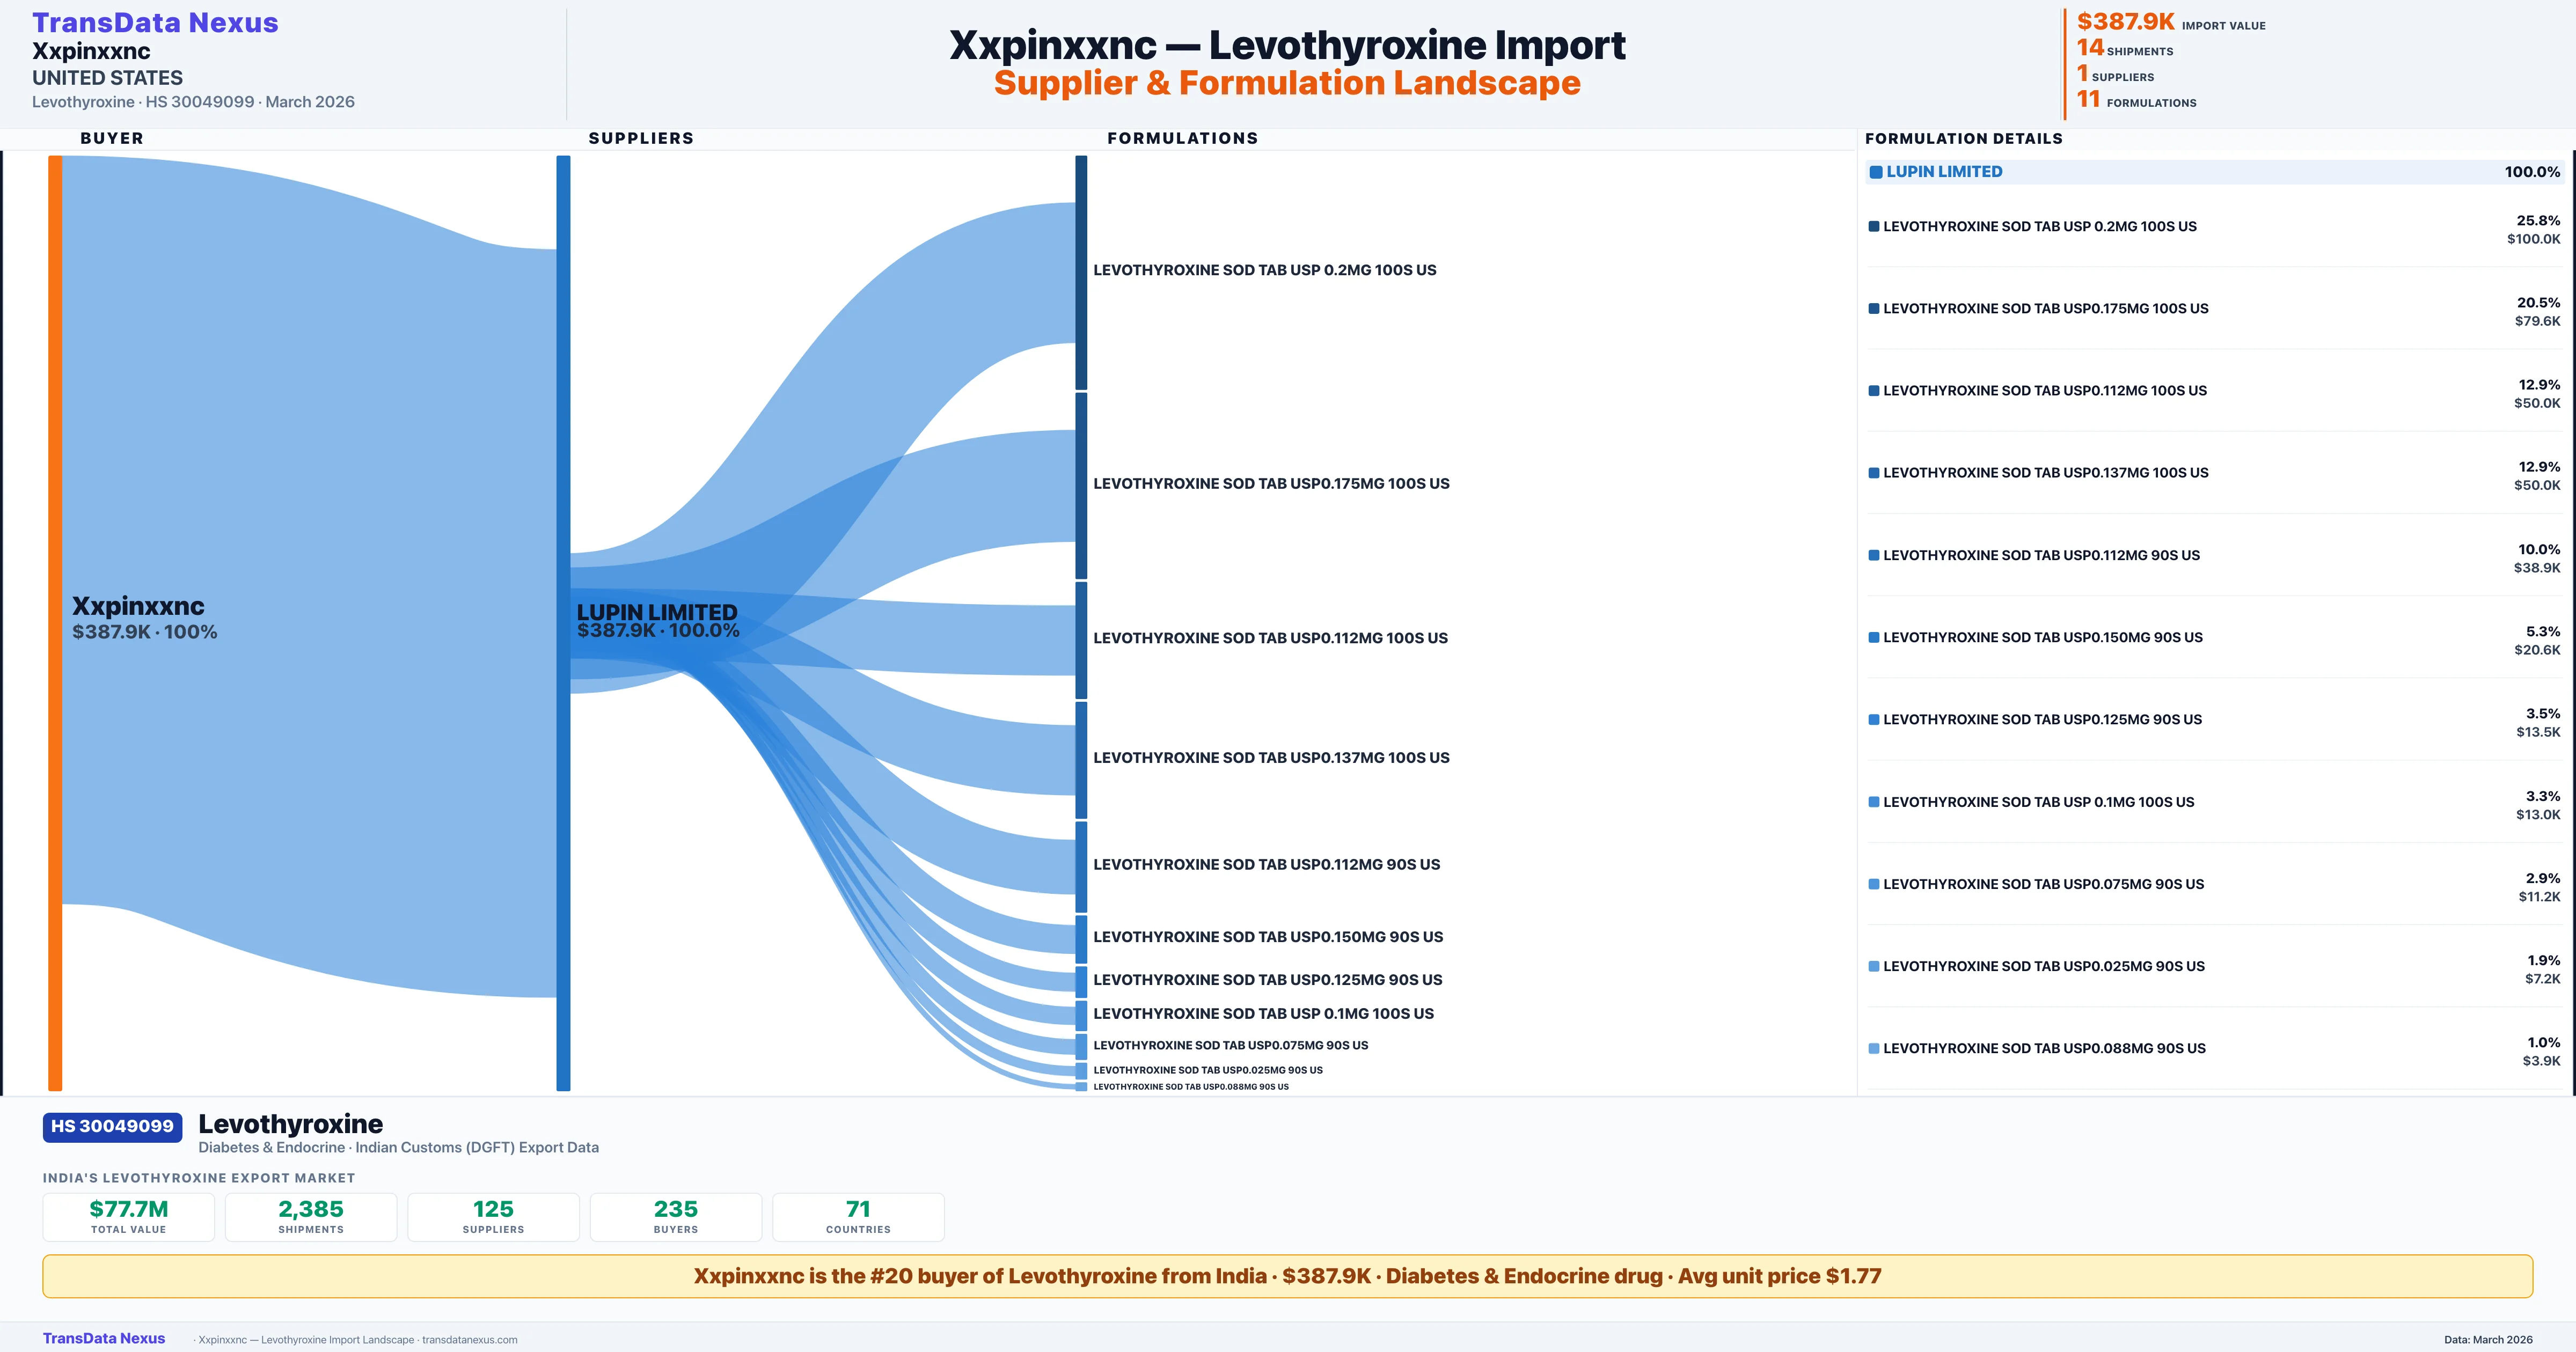The height and width of the screenshot is (1352, 2576).
Task: Toggle the USP0.137MG 100S US formulation marker
Action: 1874,472
